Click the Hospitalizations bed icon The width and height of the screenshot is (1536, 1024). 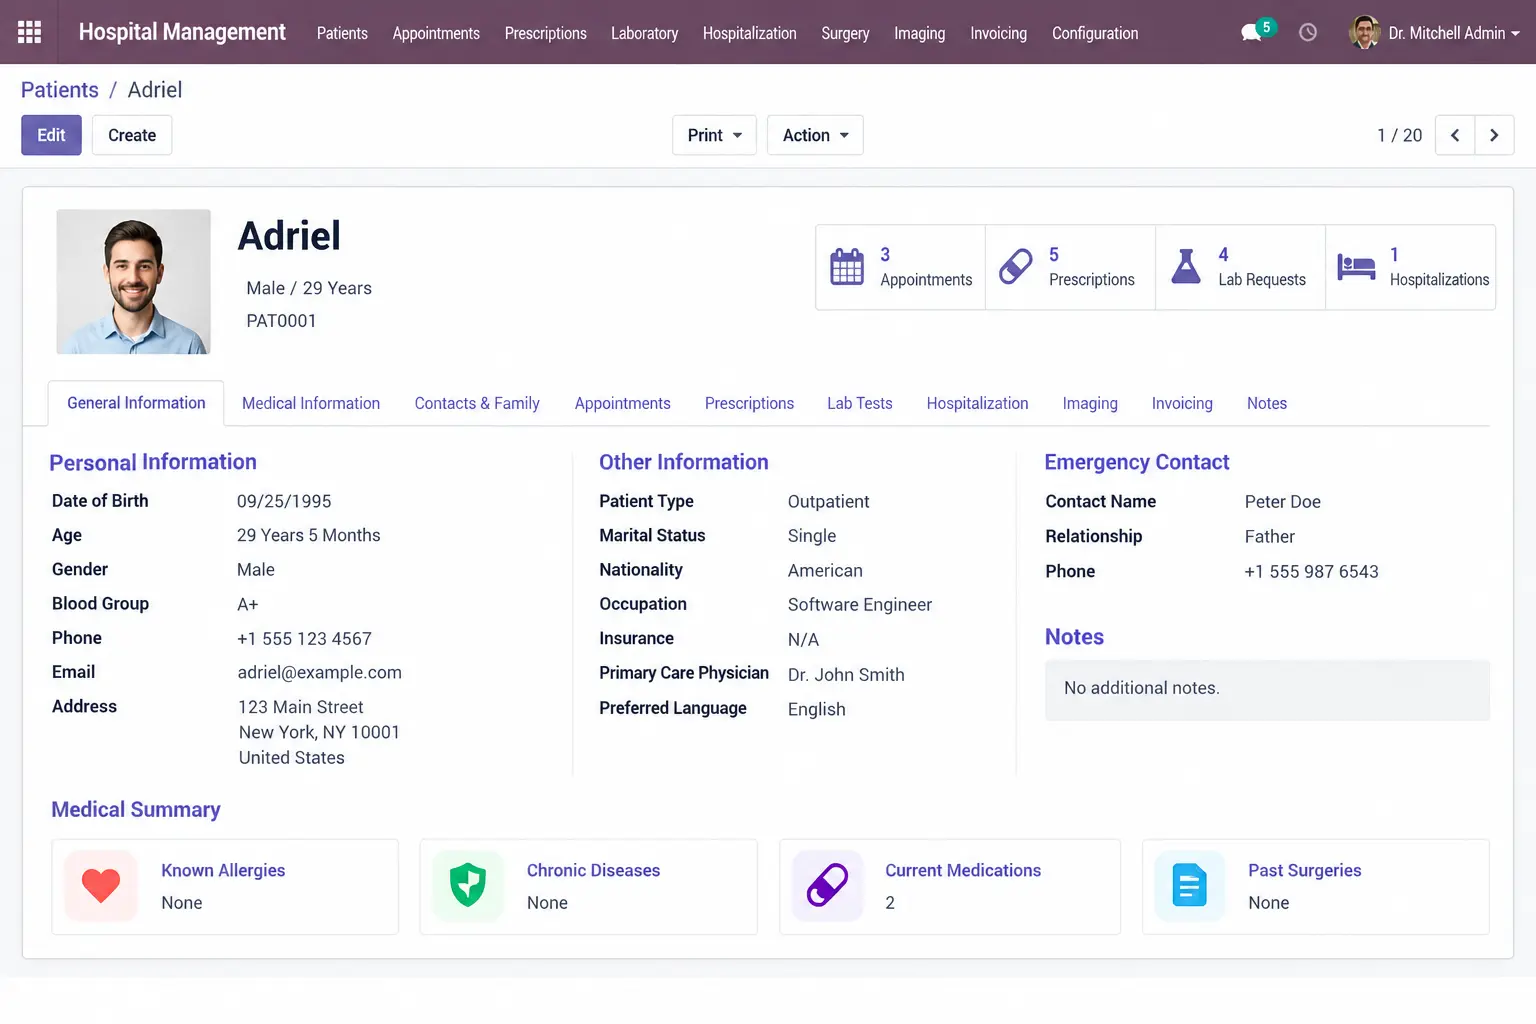(1356, 267)
